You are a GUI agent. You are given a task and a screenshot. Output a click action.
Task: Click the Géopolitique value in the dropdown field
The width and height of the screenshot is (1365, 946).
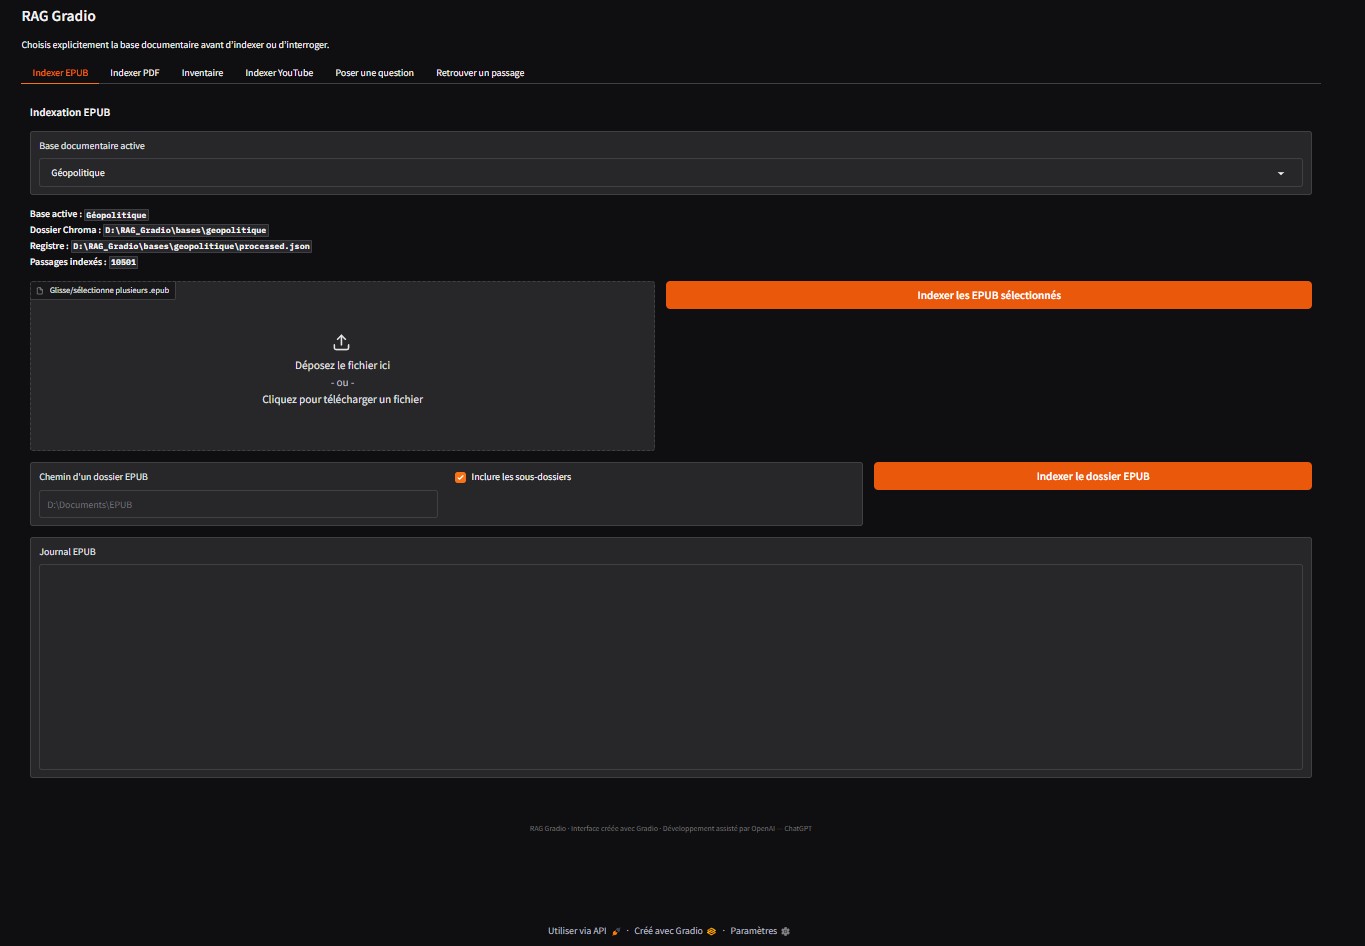pos(78,173)
